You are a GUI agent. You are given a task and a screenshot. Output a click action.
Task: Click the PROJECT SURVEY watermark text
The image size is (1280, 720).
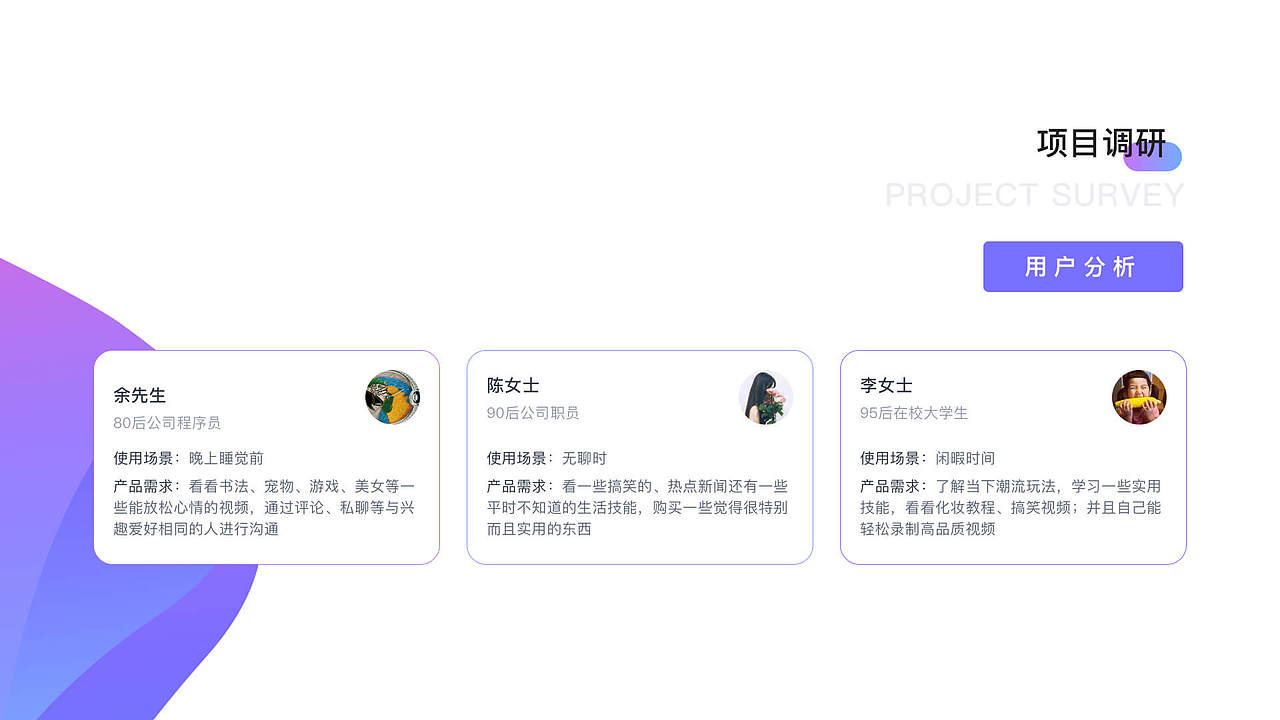click(x=1035, y=196)
